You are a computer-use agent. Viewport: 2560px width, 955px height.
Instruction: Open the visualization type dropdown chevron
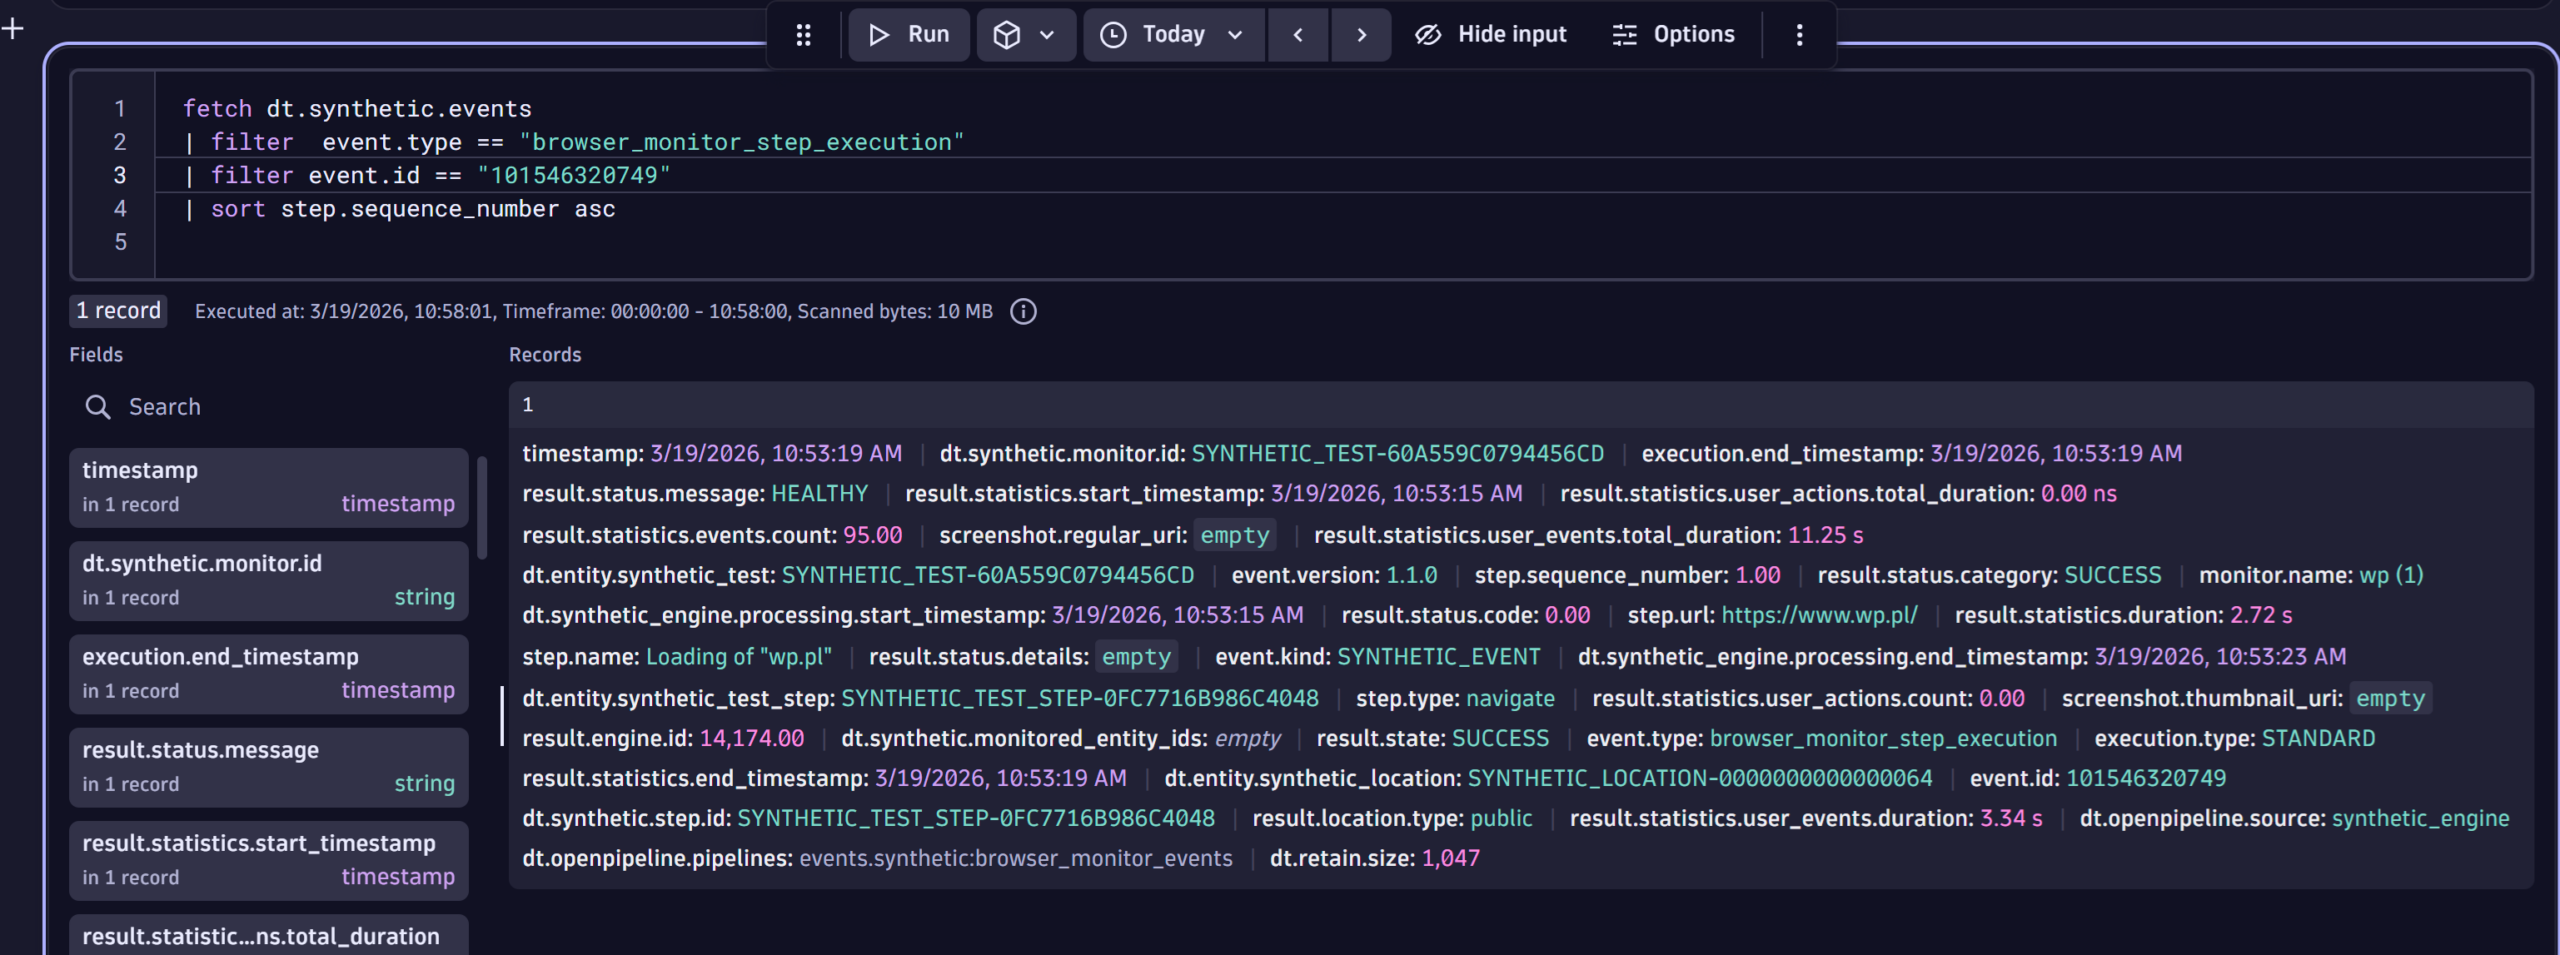1046,34
